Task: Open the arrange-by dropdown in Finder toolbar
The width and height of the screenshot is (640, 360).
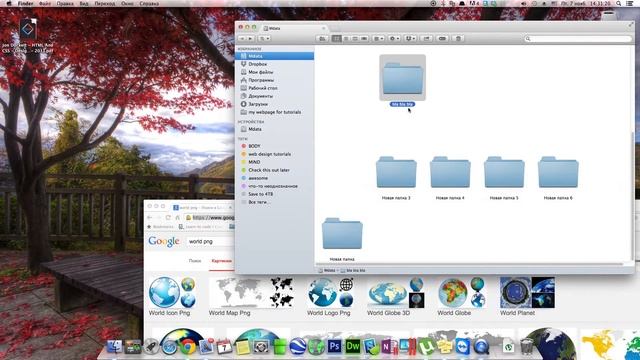Action: pos(379,38)
